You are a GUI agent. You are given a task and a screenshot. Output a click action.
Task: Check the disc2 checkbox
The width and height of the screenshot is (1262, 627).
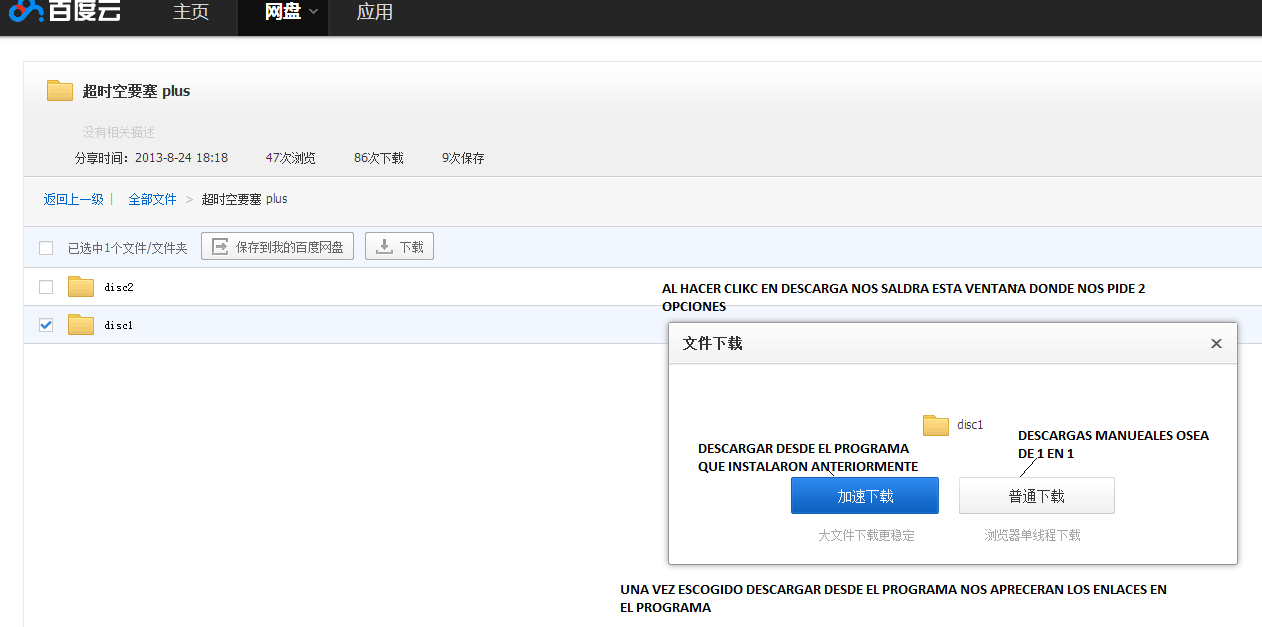(x=46, y=287)
